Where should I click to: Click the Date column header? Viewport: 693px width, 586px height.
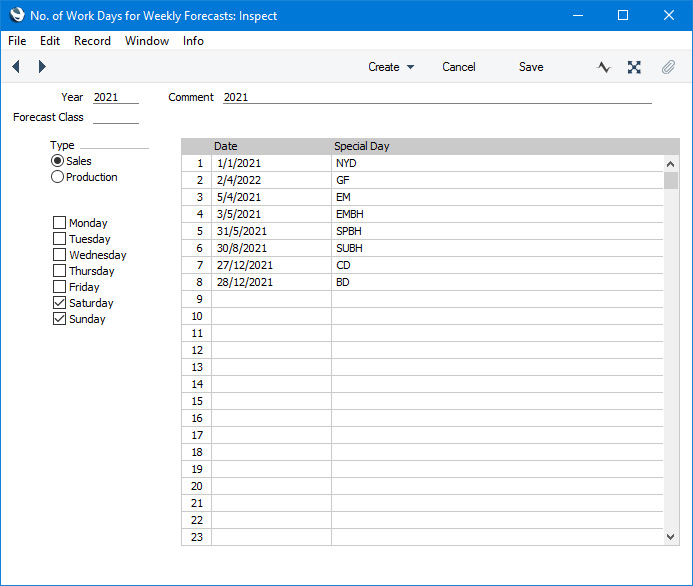coord(271,146)
